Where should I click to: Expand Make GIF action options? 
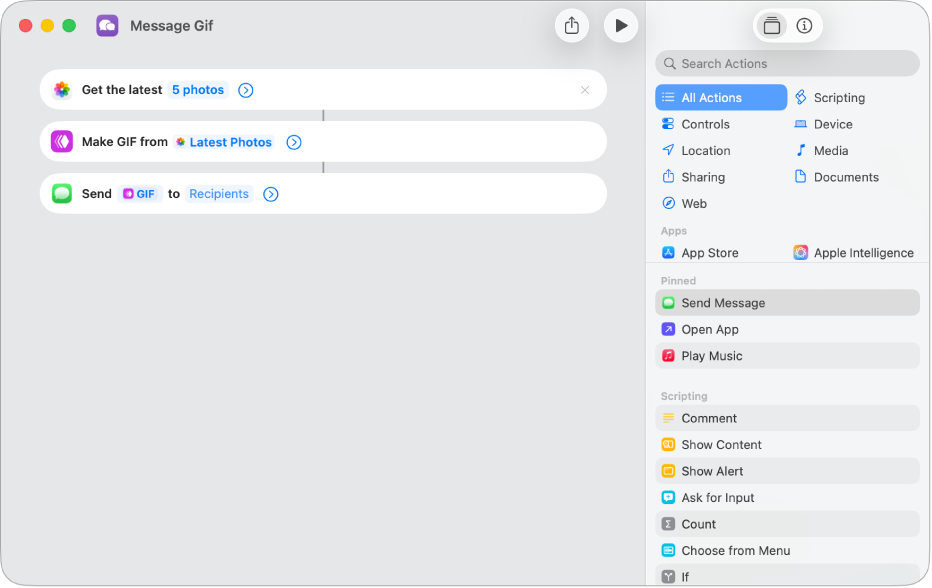click(294, 142)
